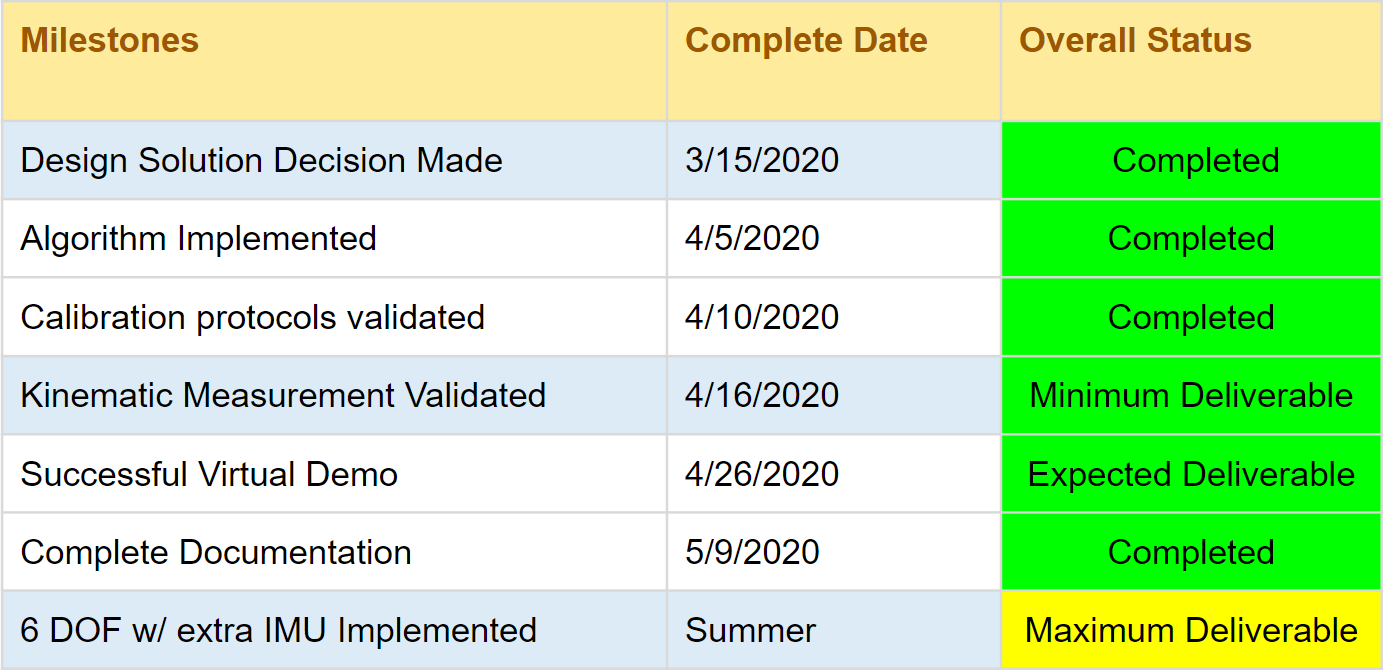Select the Design Solution Decision Made cell
Screen dimensions: 1384x670
pyautogui.click(x=261, y=161)
